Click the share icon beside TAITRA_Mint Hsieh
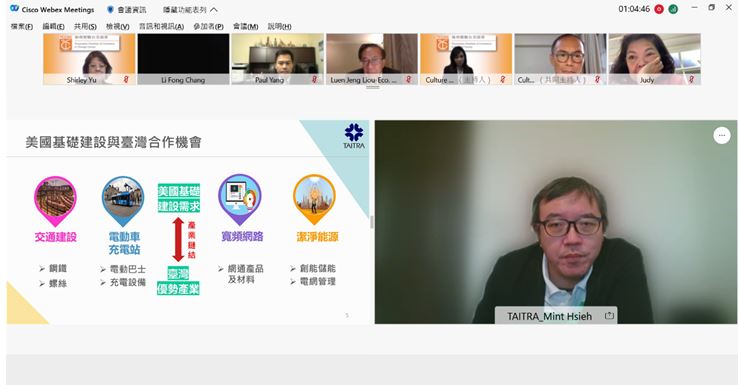 point(609,316)
